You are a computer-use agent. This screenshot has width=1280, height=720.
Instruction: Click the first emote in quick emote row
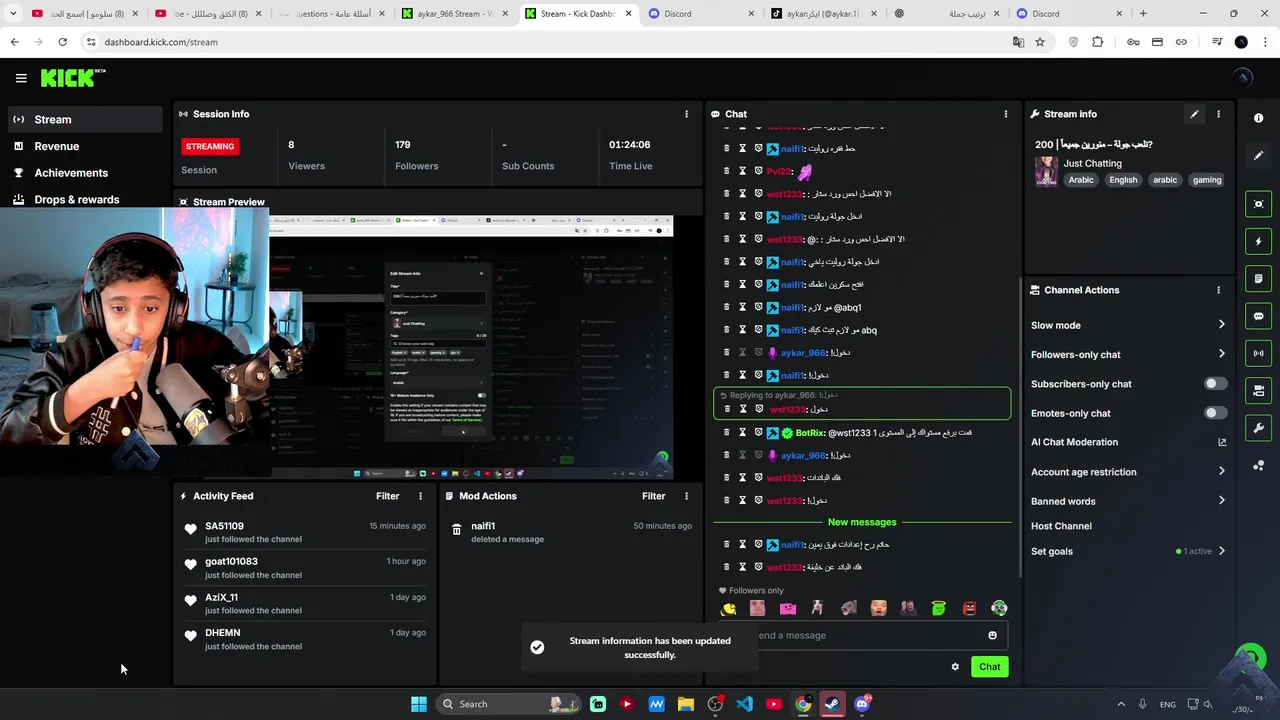[x=728, y=608]
